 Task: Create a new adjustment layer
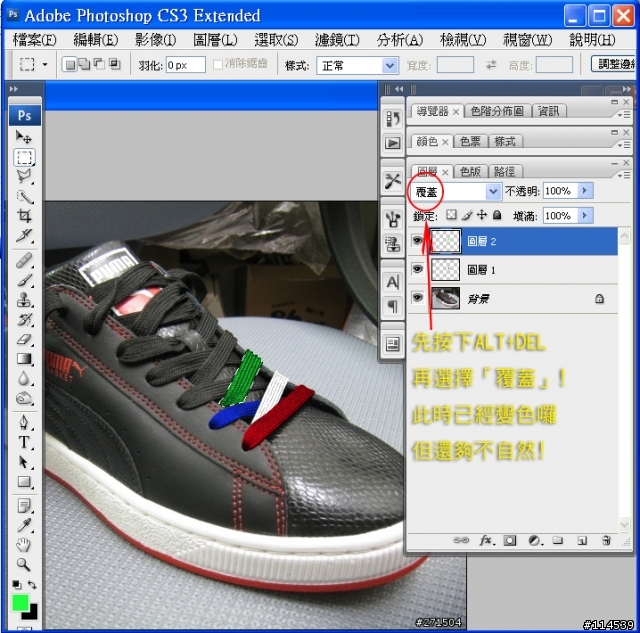point(534,541)
